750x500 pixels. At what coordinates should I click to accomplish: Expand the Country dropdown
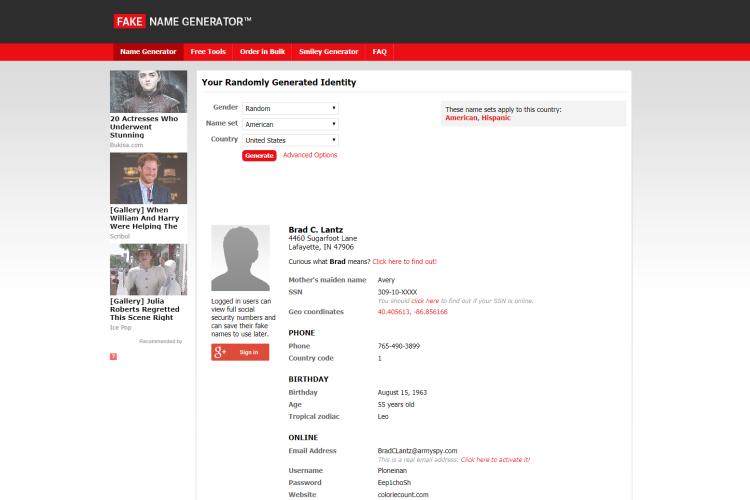(x=290, y=140)
